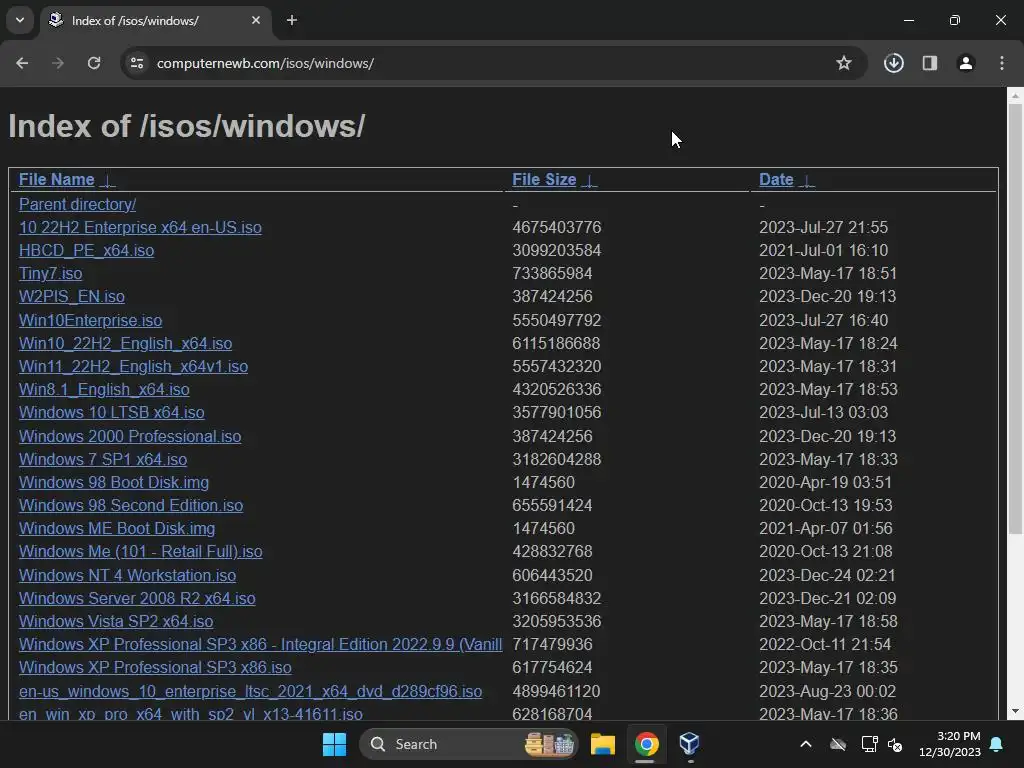The image size is (1024, 768).
Task: Open Win11_22H2_English_x64v1.iso link
Action: pyautogui.click(x=133, y=366)
